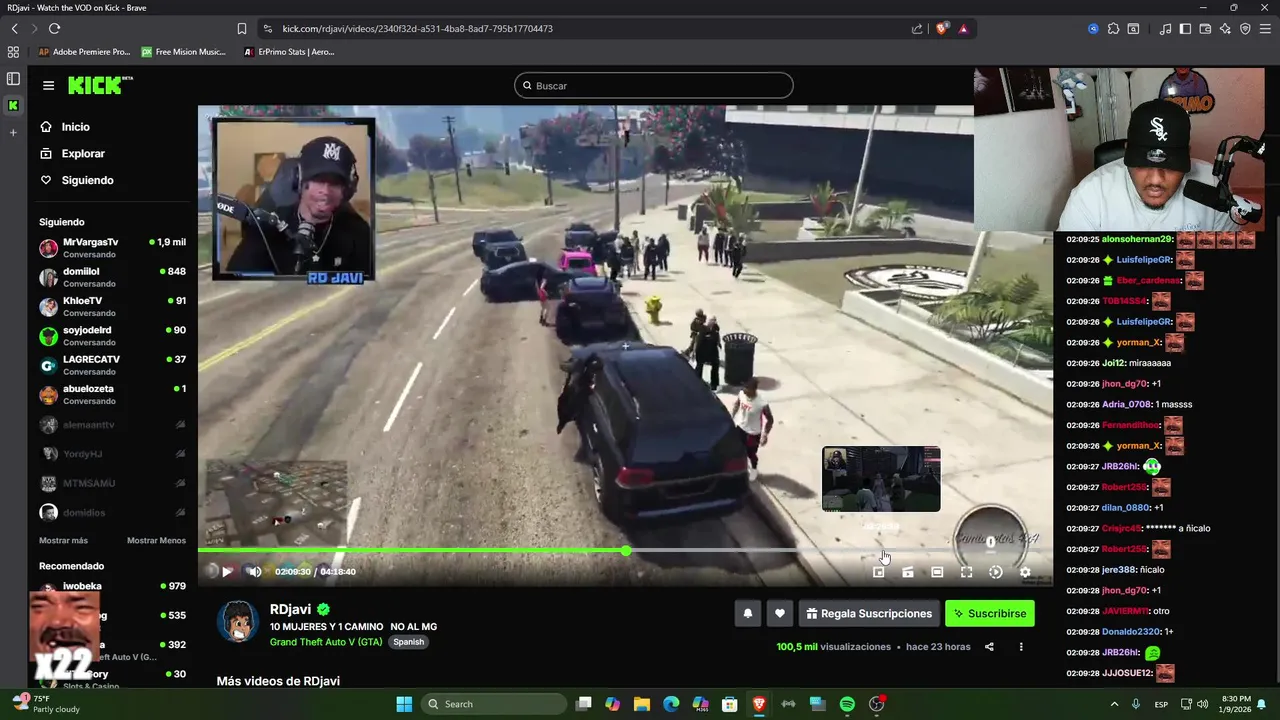This screenshot has height=720, width=1280.
Task: Click the share icon below video
Action: point(989,647)
